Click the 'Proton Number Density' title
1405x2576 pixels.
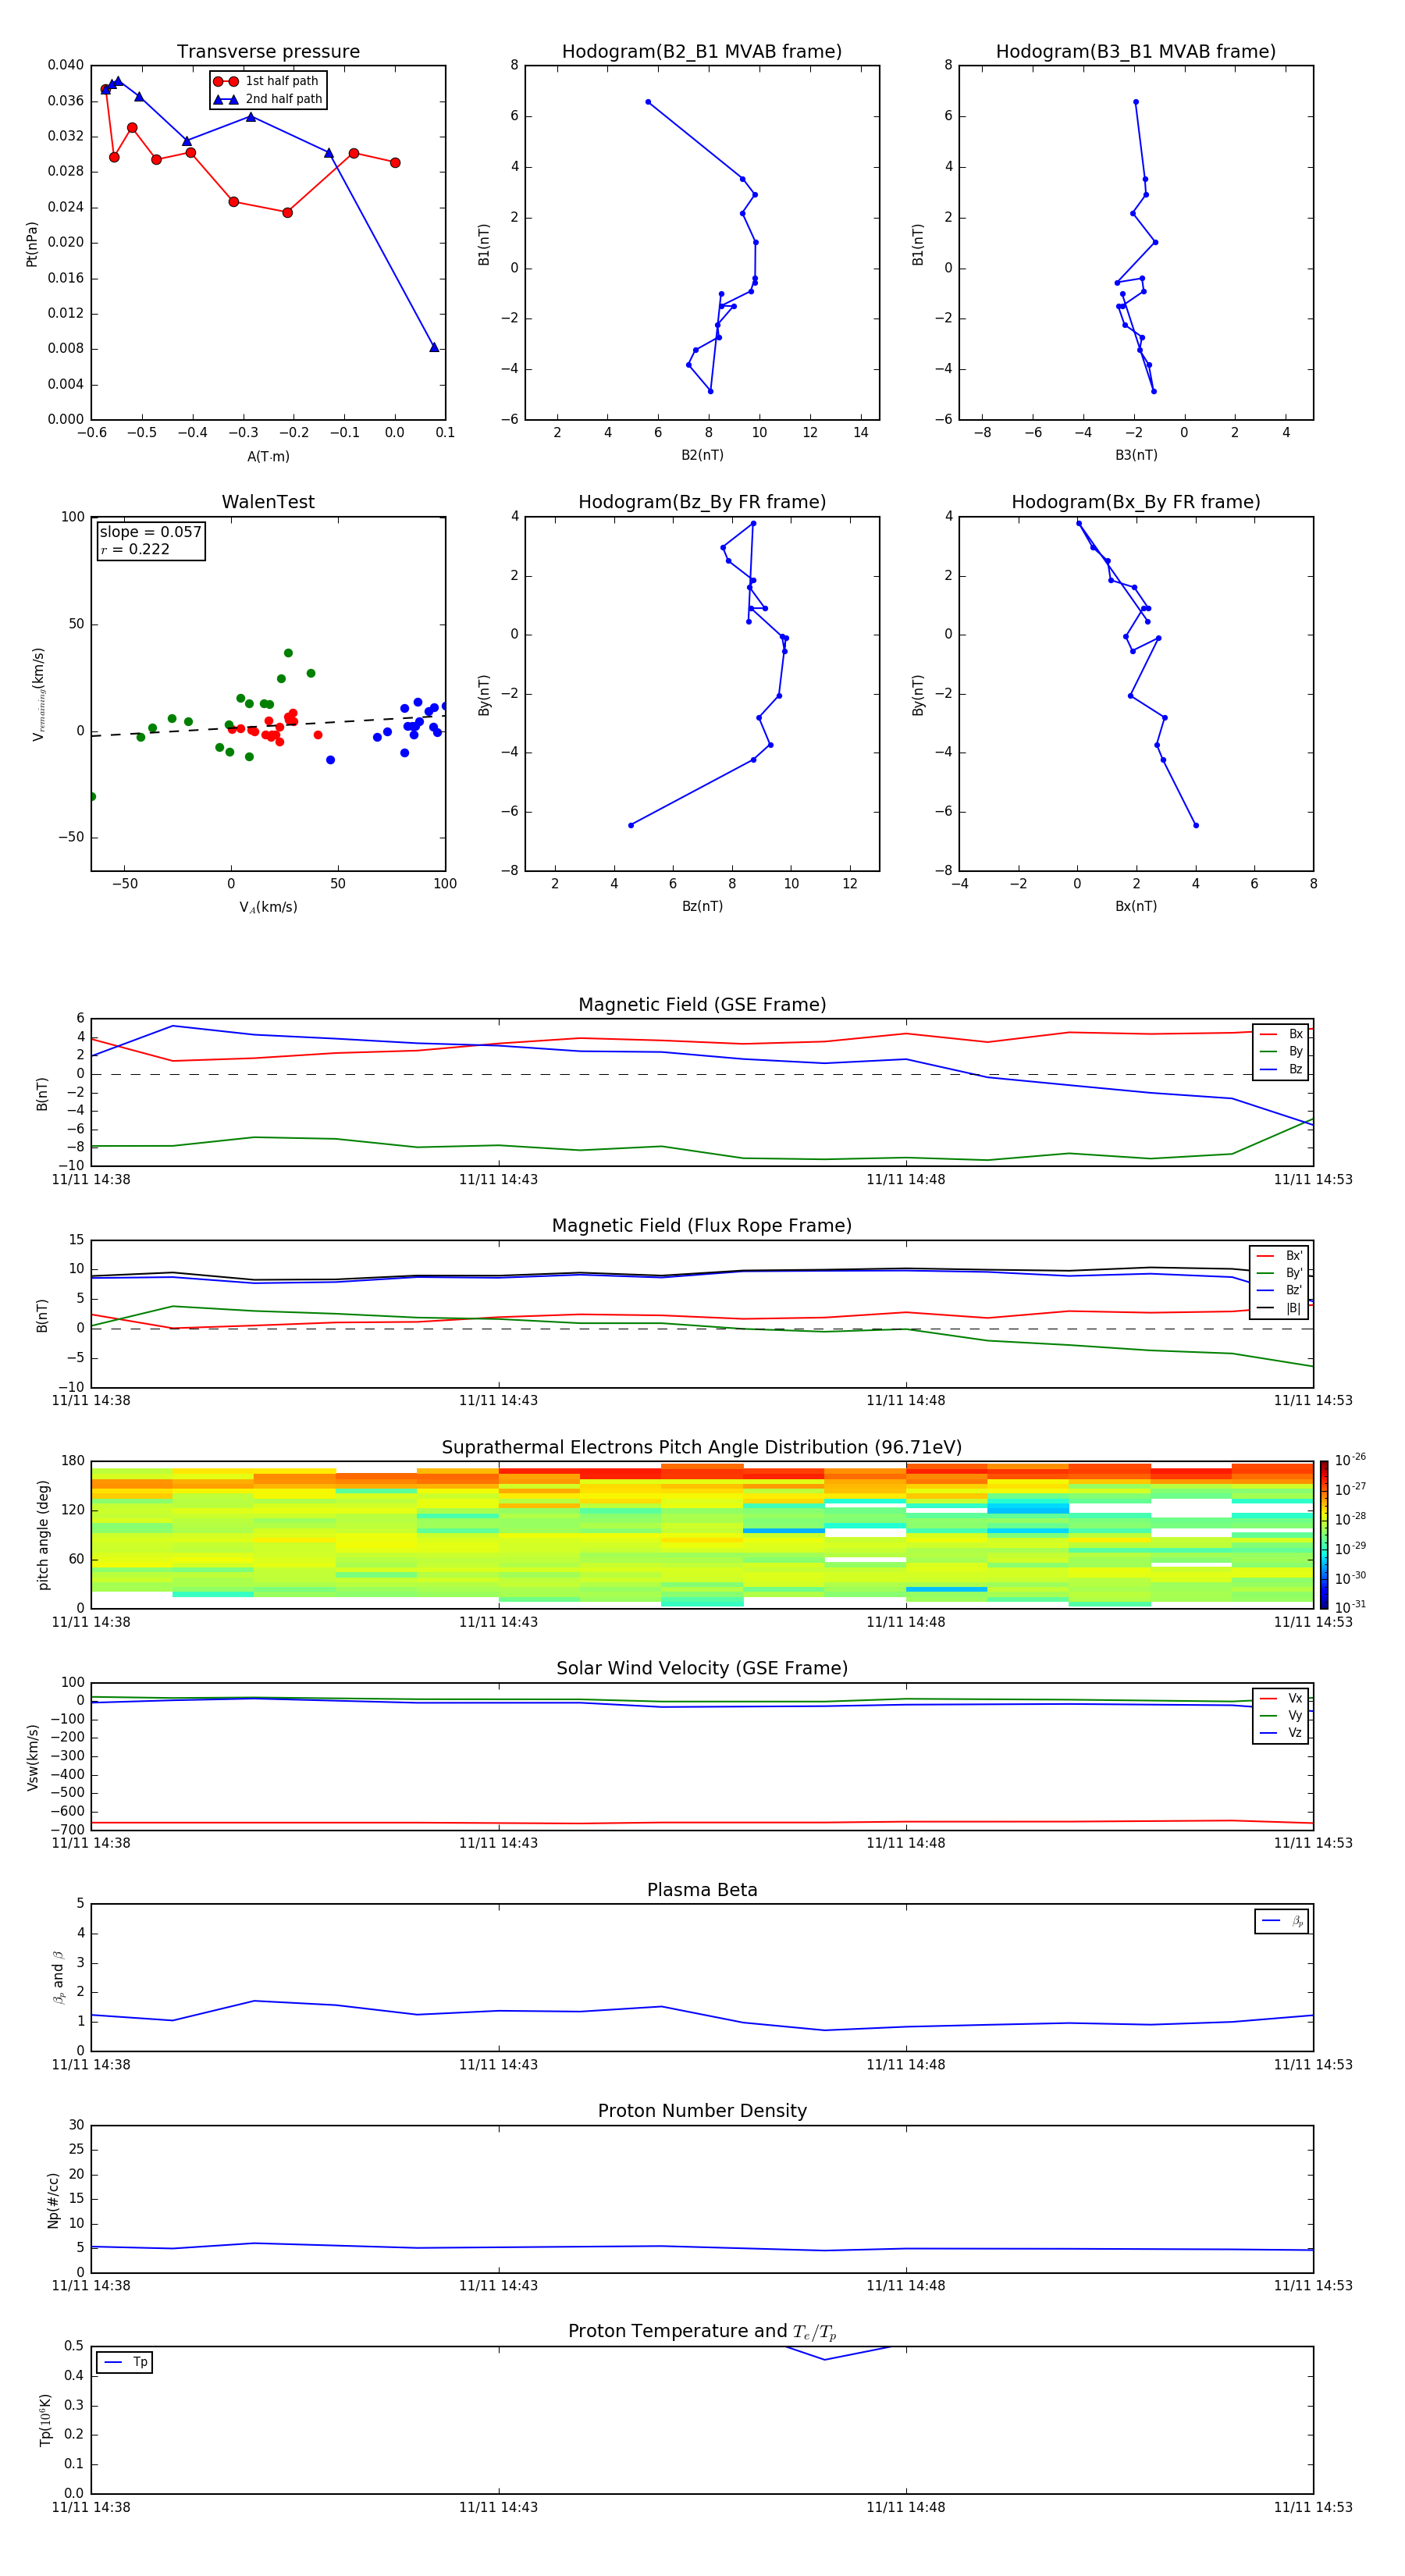coord(702,2112)
